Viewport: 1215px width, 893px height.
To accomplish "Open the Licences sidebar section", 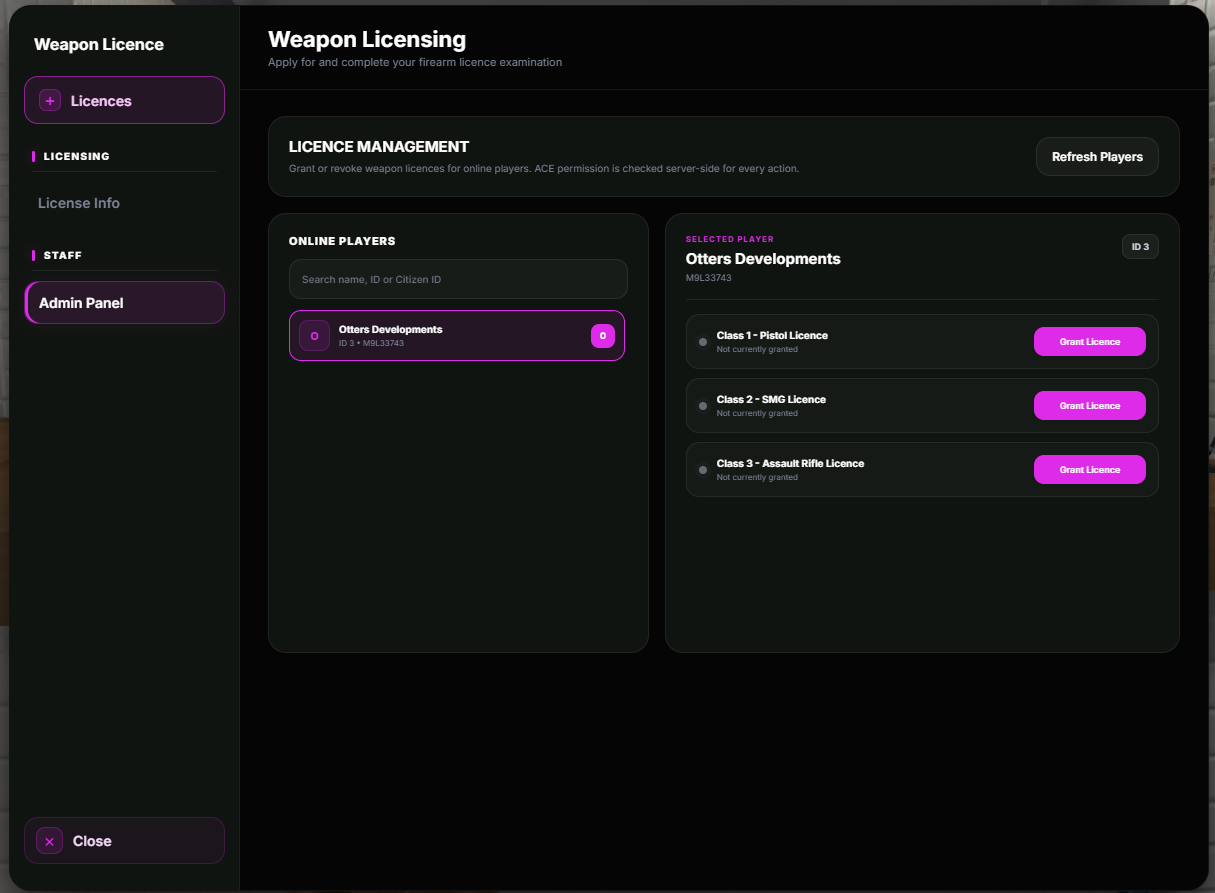I will (x=125, y=100).
